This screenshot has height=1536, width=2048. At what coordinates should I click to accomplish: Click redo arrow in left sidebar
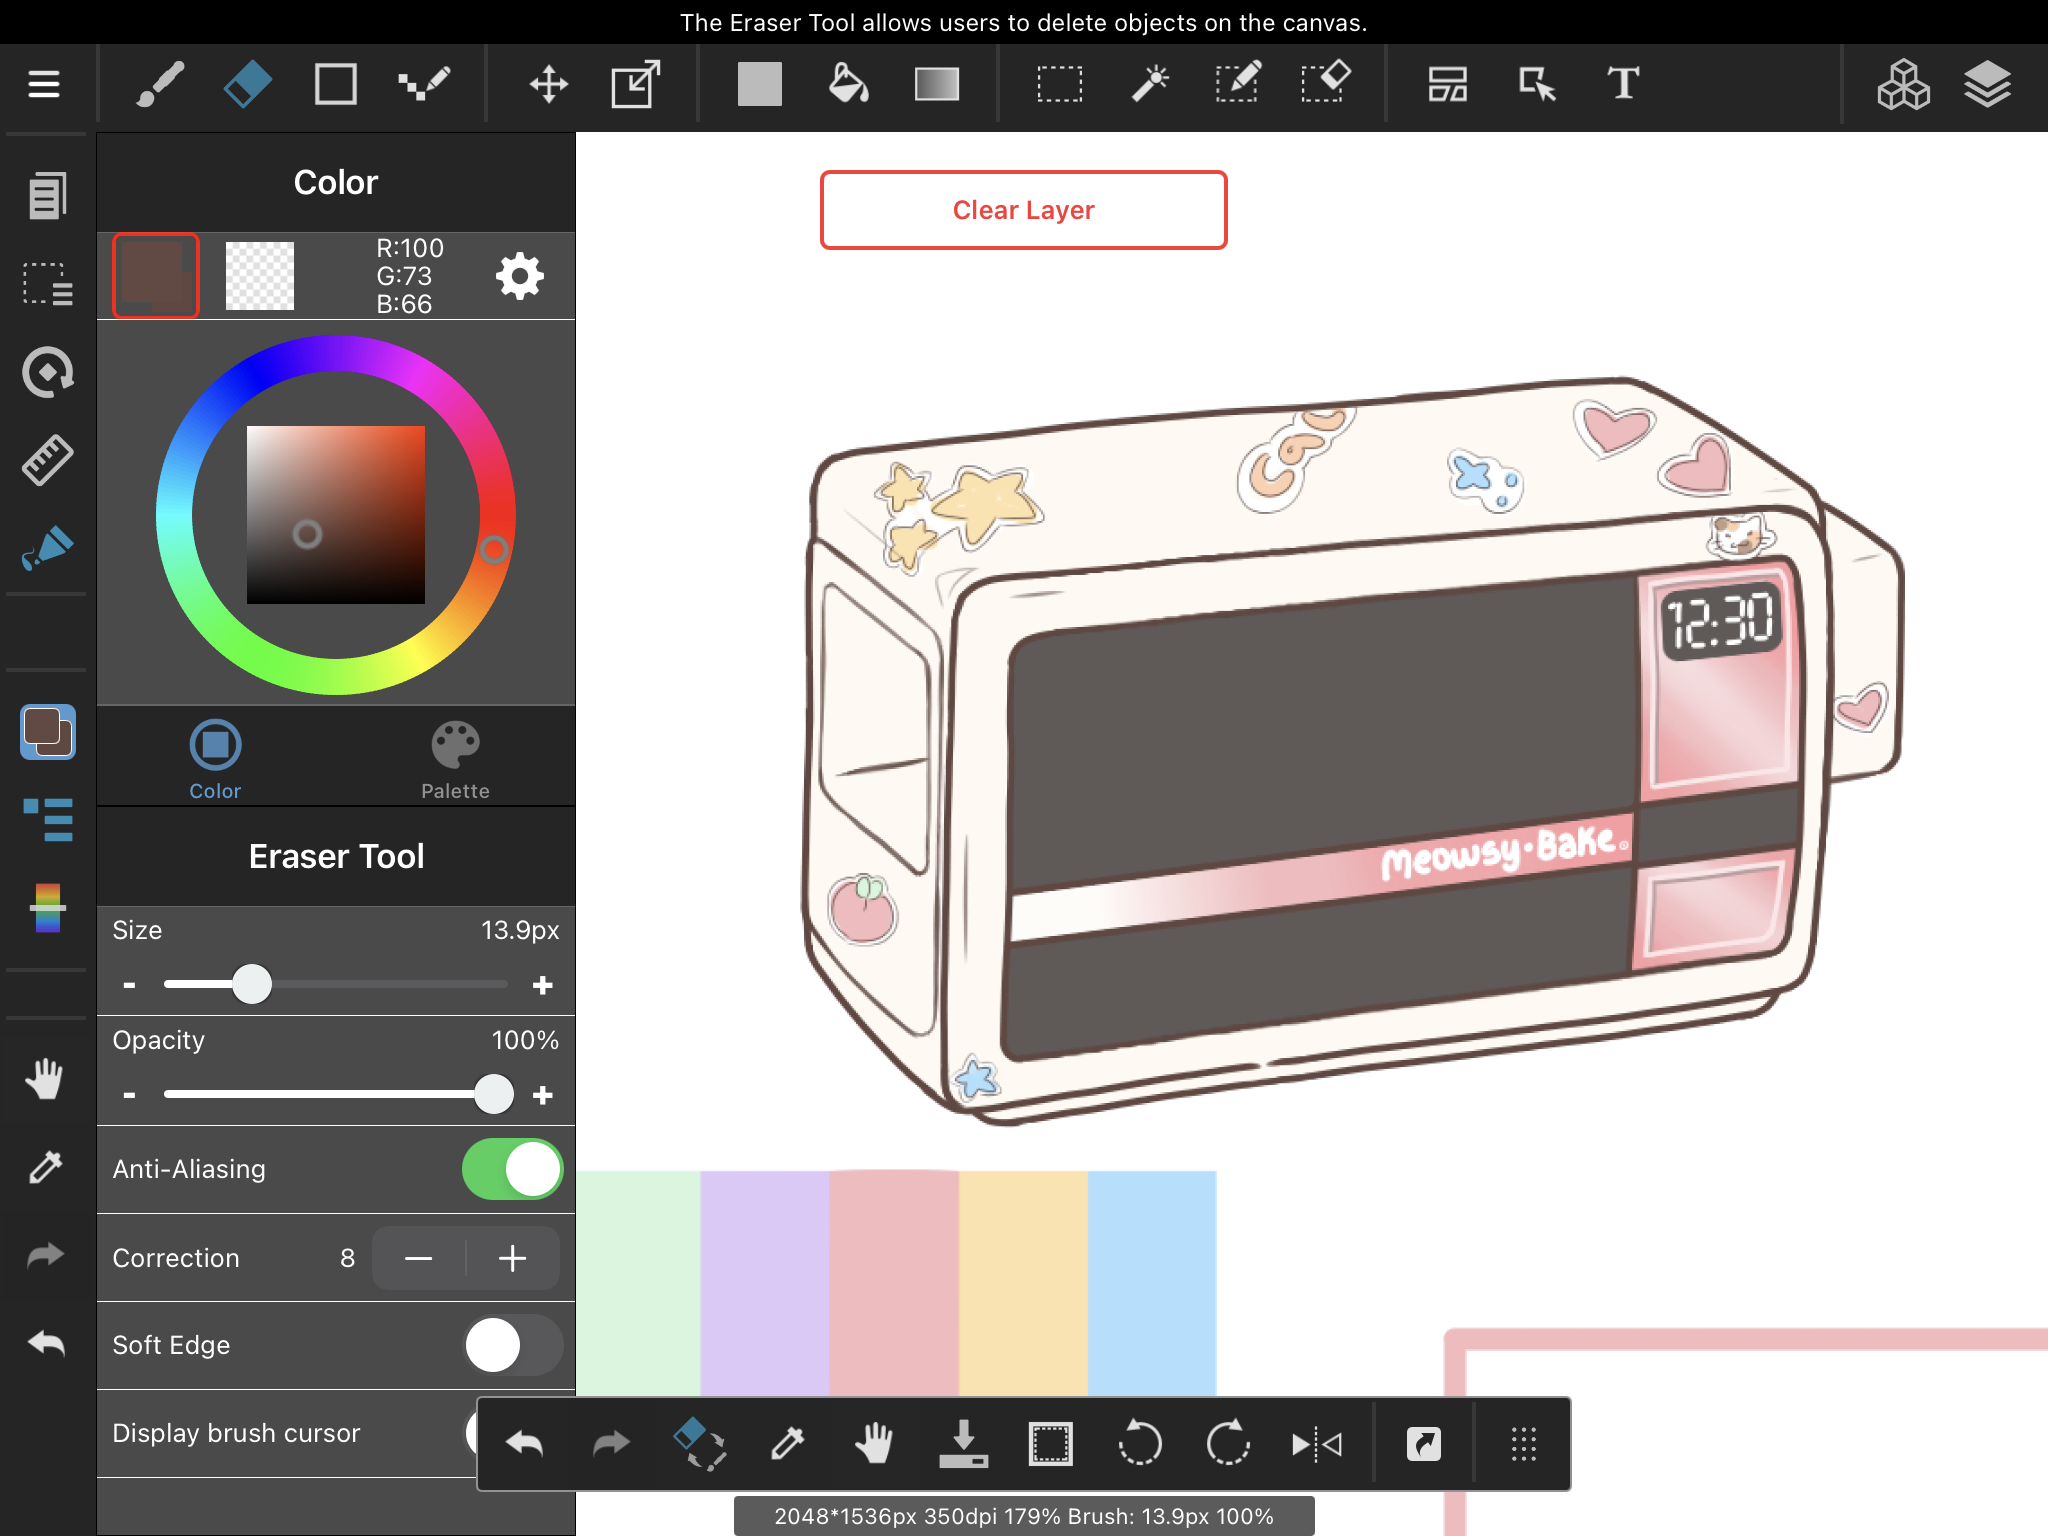click(x=46, y=1255)
